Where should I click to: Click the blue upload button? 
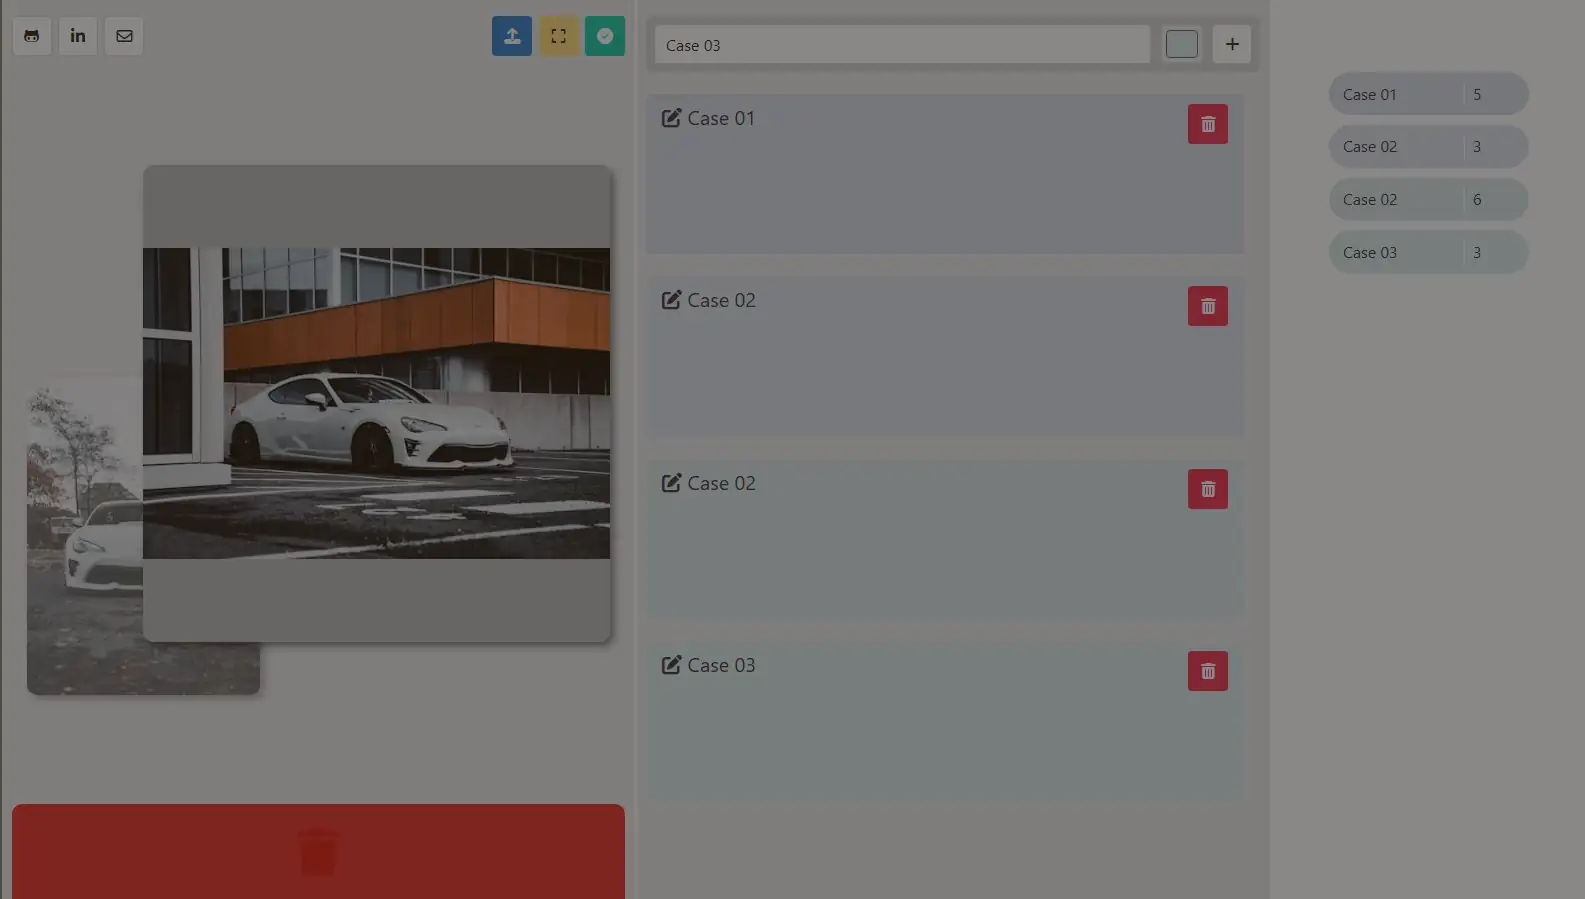[512, 36]
